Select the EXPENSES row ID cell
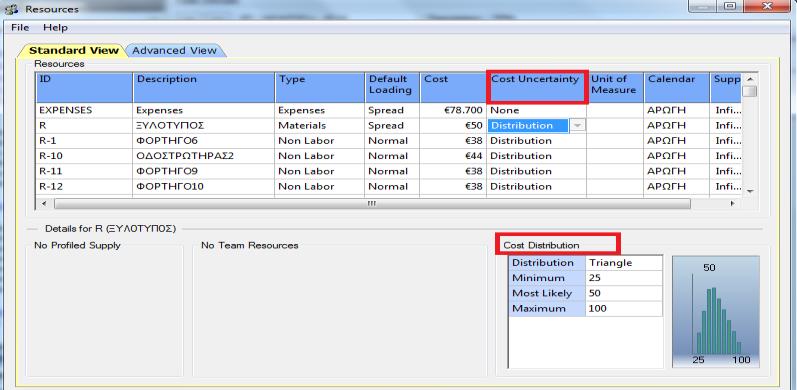The image size is (797, 390). (x=84, y=110)
